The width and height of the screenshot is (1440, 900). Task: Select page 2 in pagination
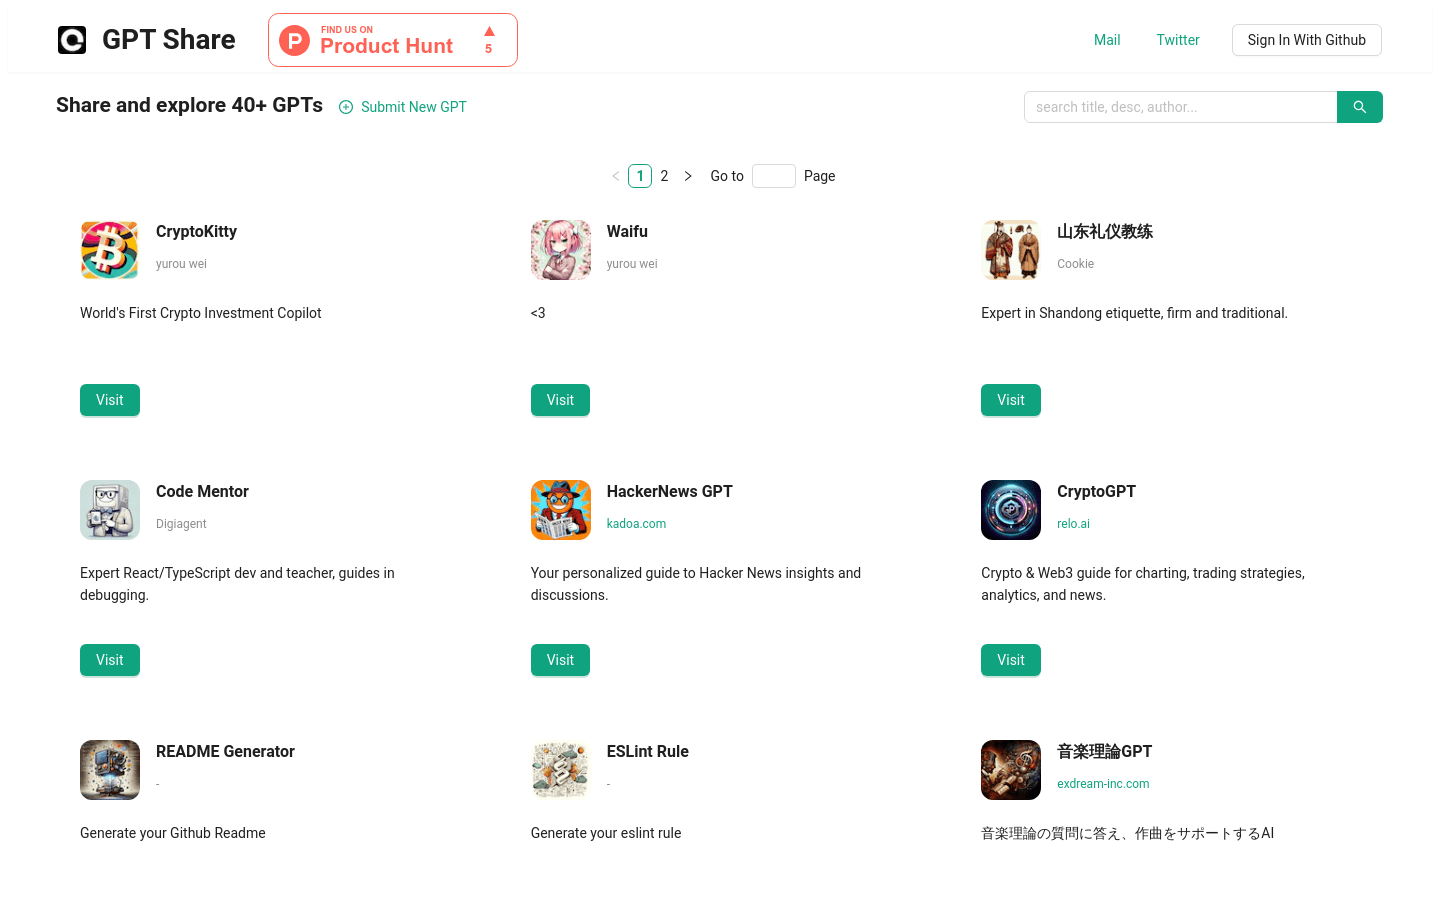point(664,176)
